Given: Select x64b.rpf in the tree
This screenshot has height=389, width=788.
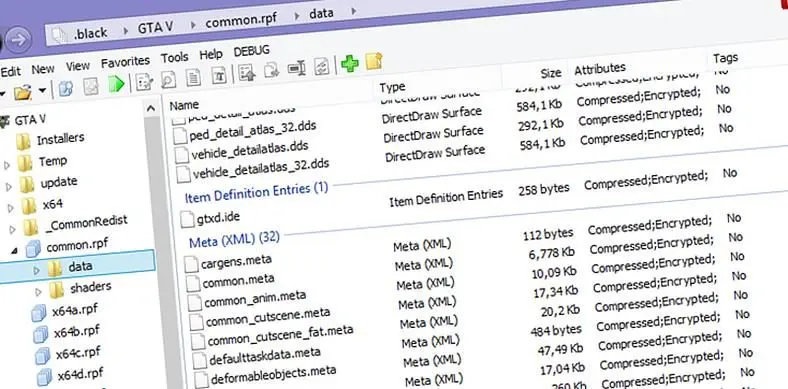Looking at the screenshot, I should click(x=76, y=332).
